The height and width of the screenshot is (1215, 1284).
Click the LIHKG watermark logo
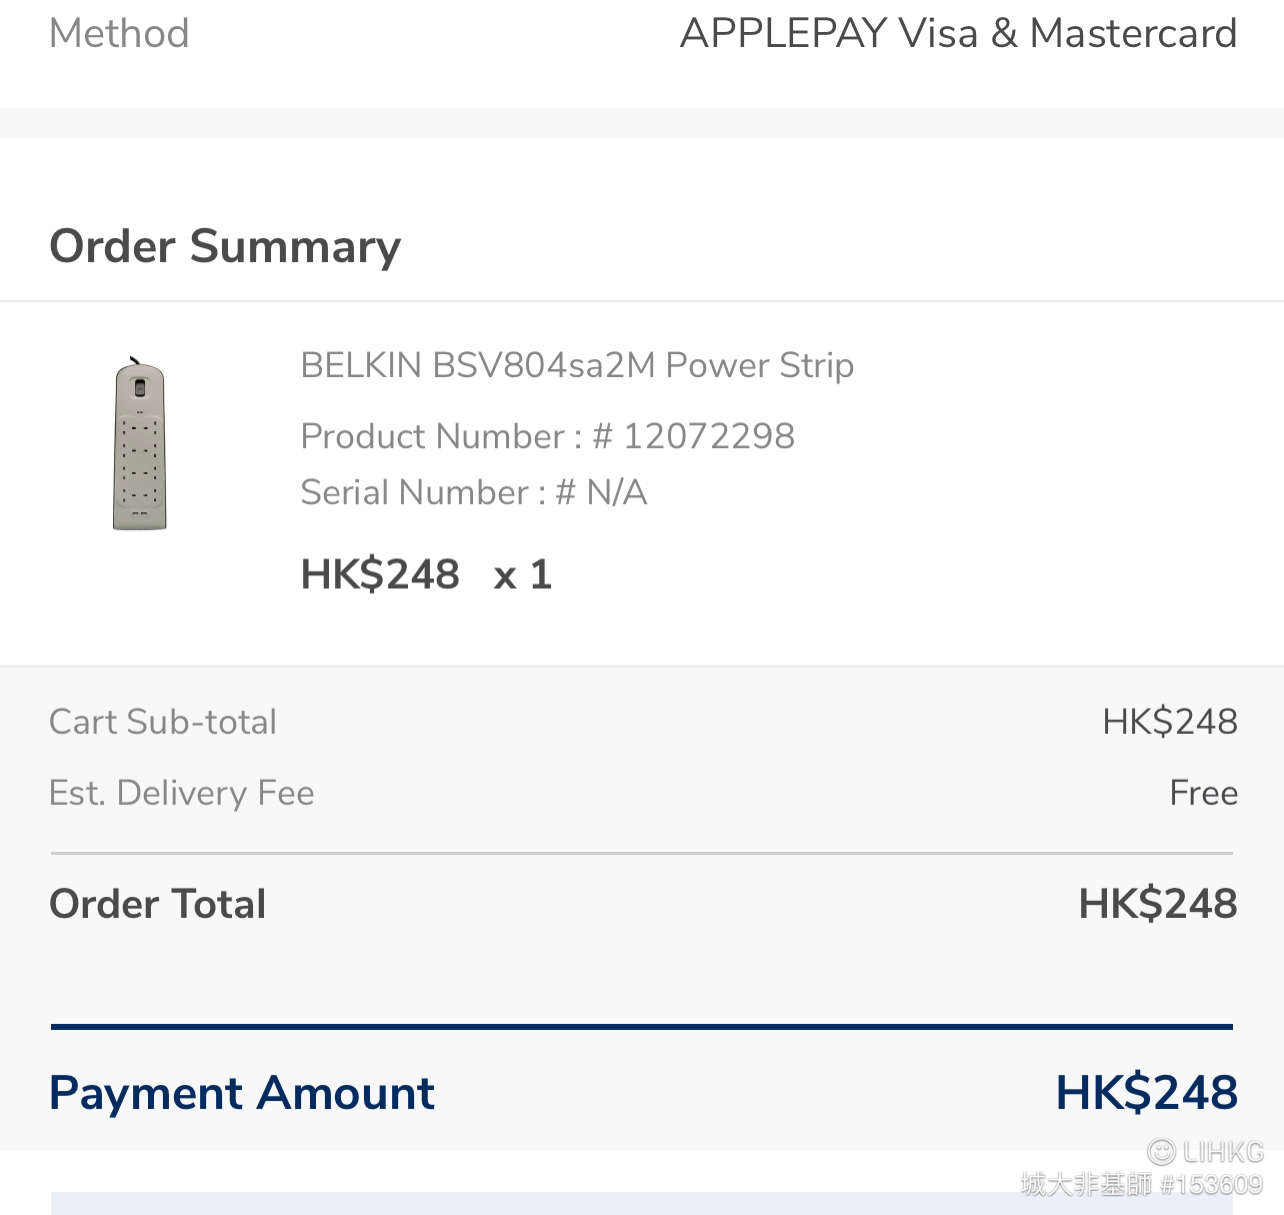1205,1152
